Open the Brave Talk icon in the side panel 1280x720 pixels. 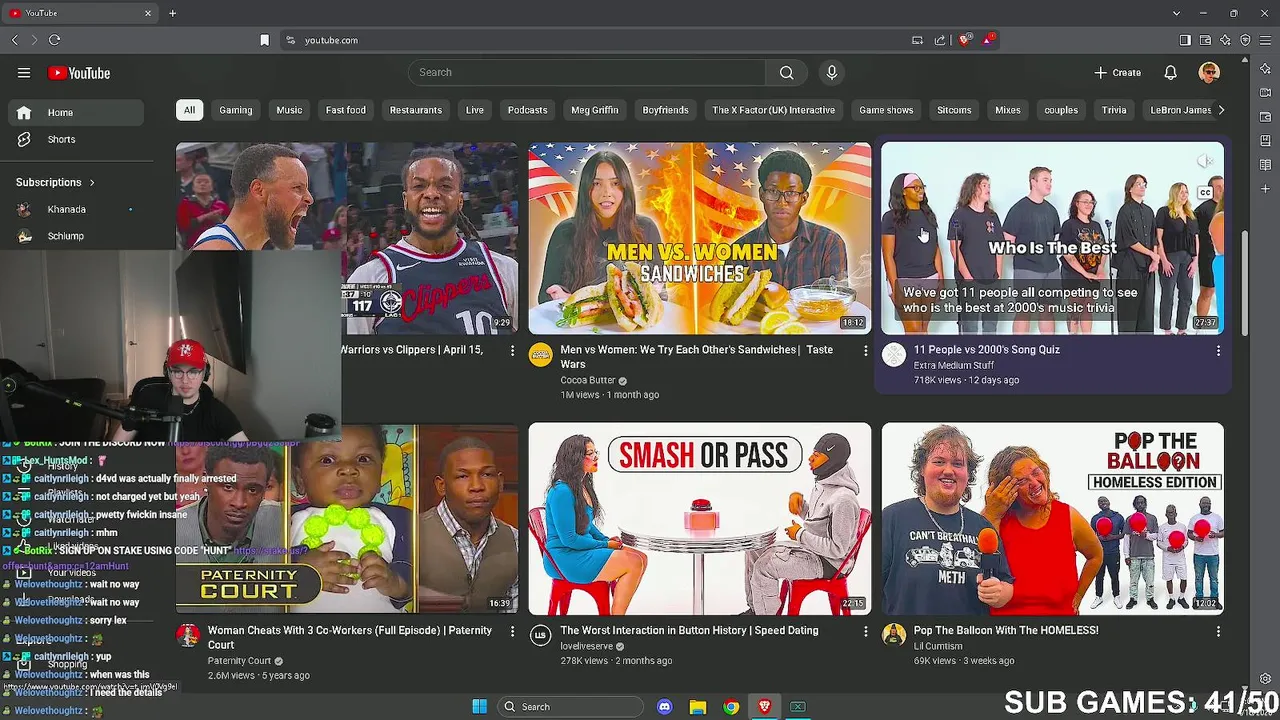[x=1265, y=93]
